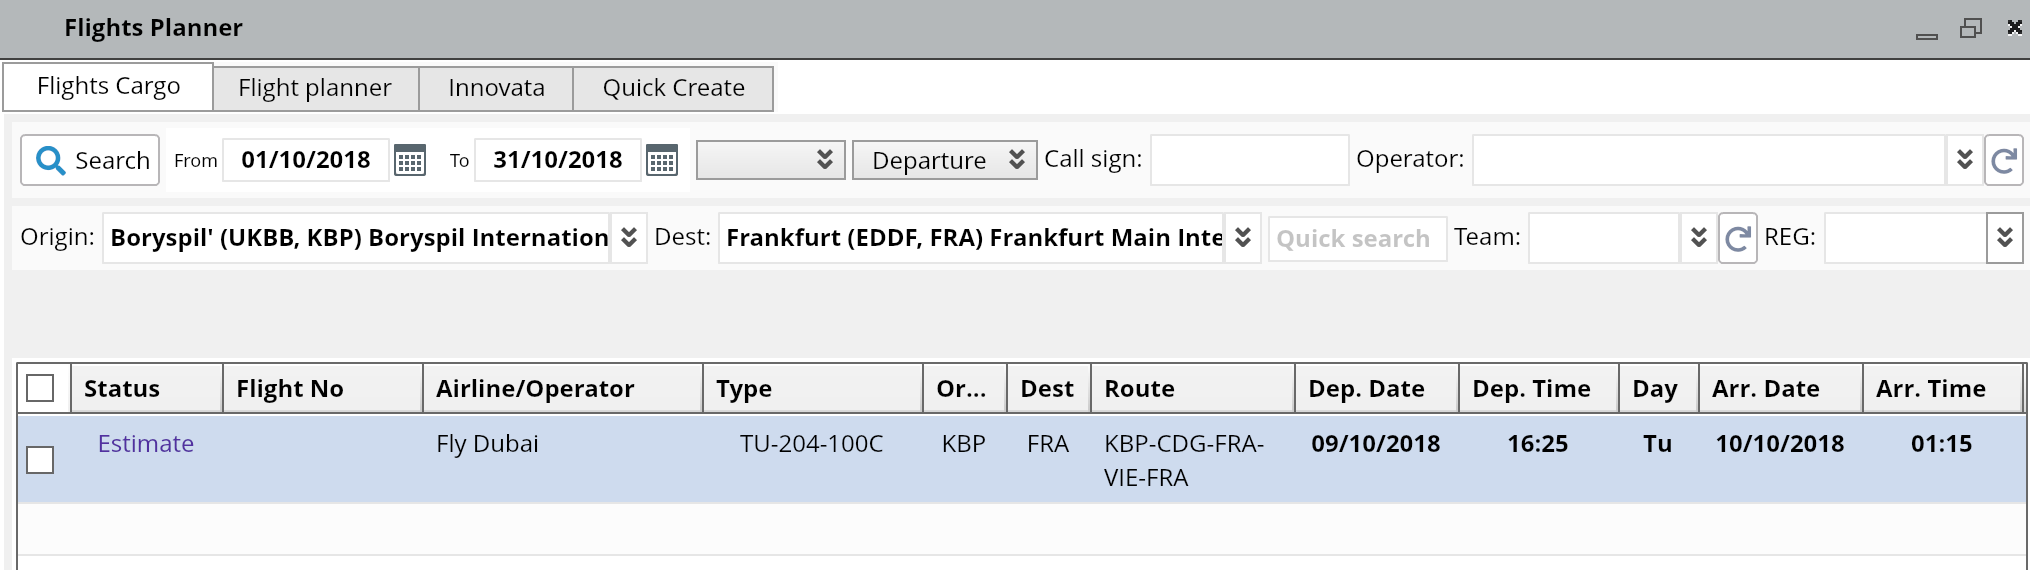Click the Quick search input field
Viewport: 2030px width, 570px height.
[x=1357, y=239]
